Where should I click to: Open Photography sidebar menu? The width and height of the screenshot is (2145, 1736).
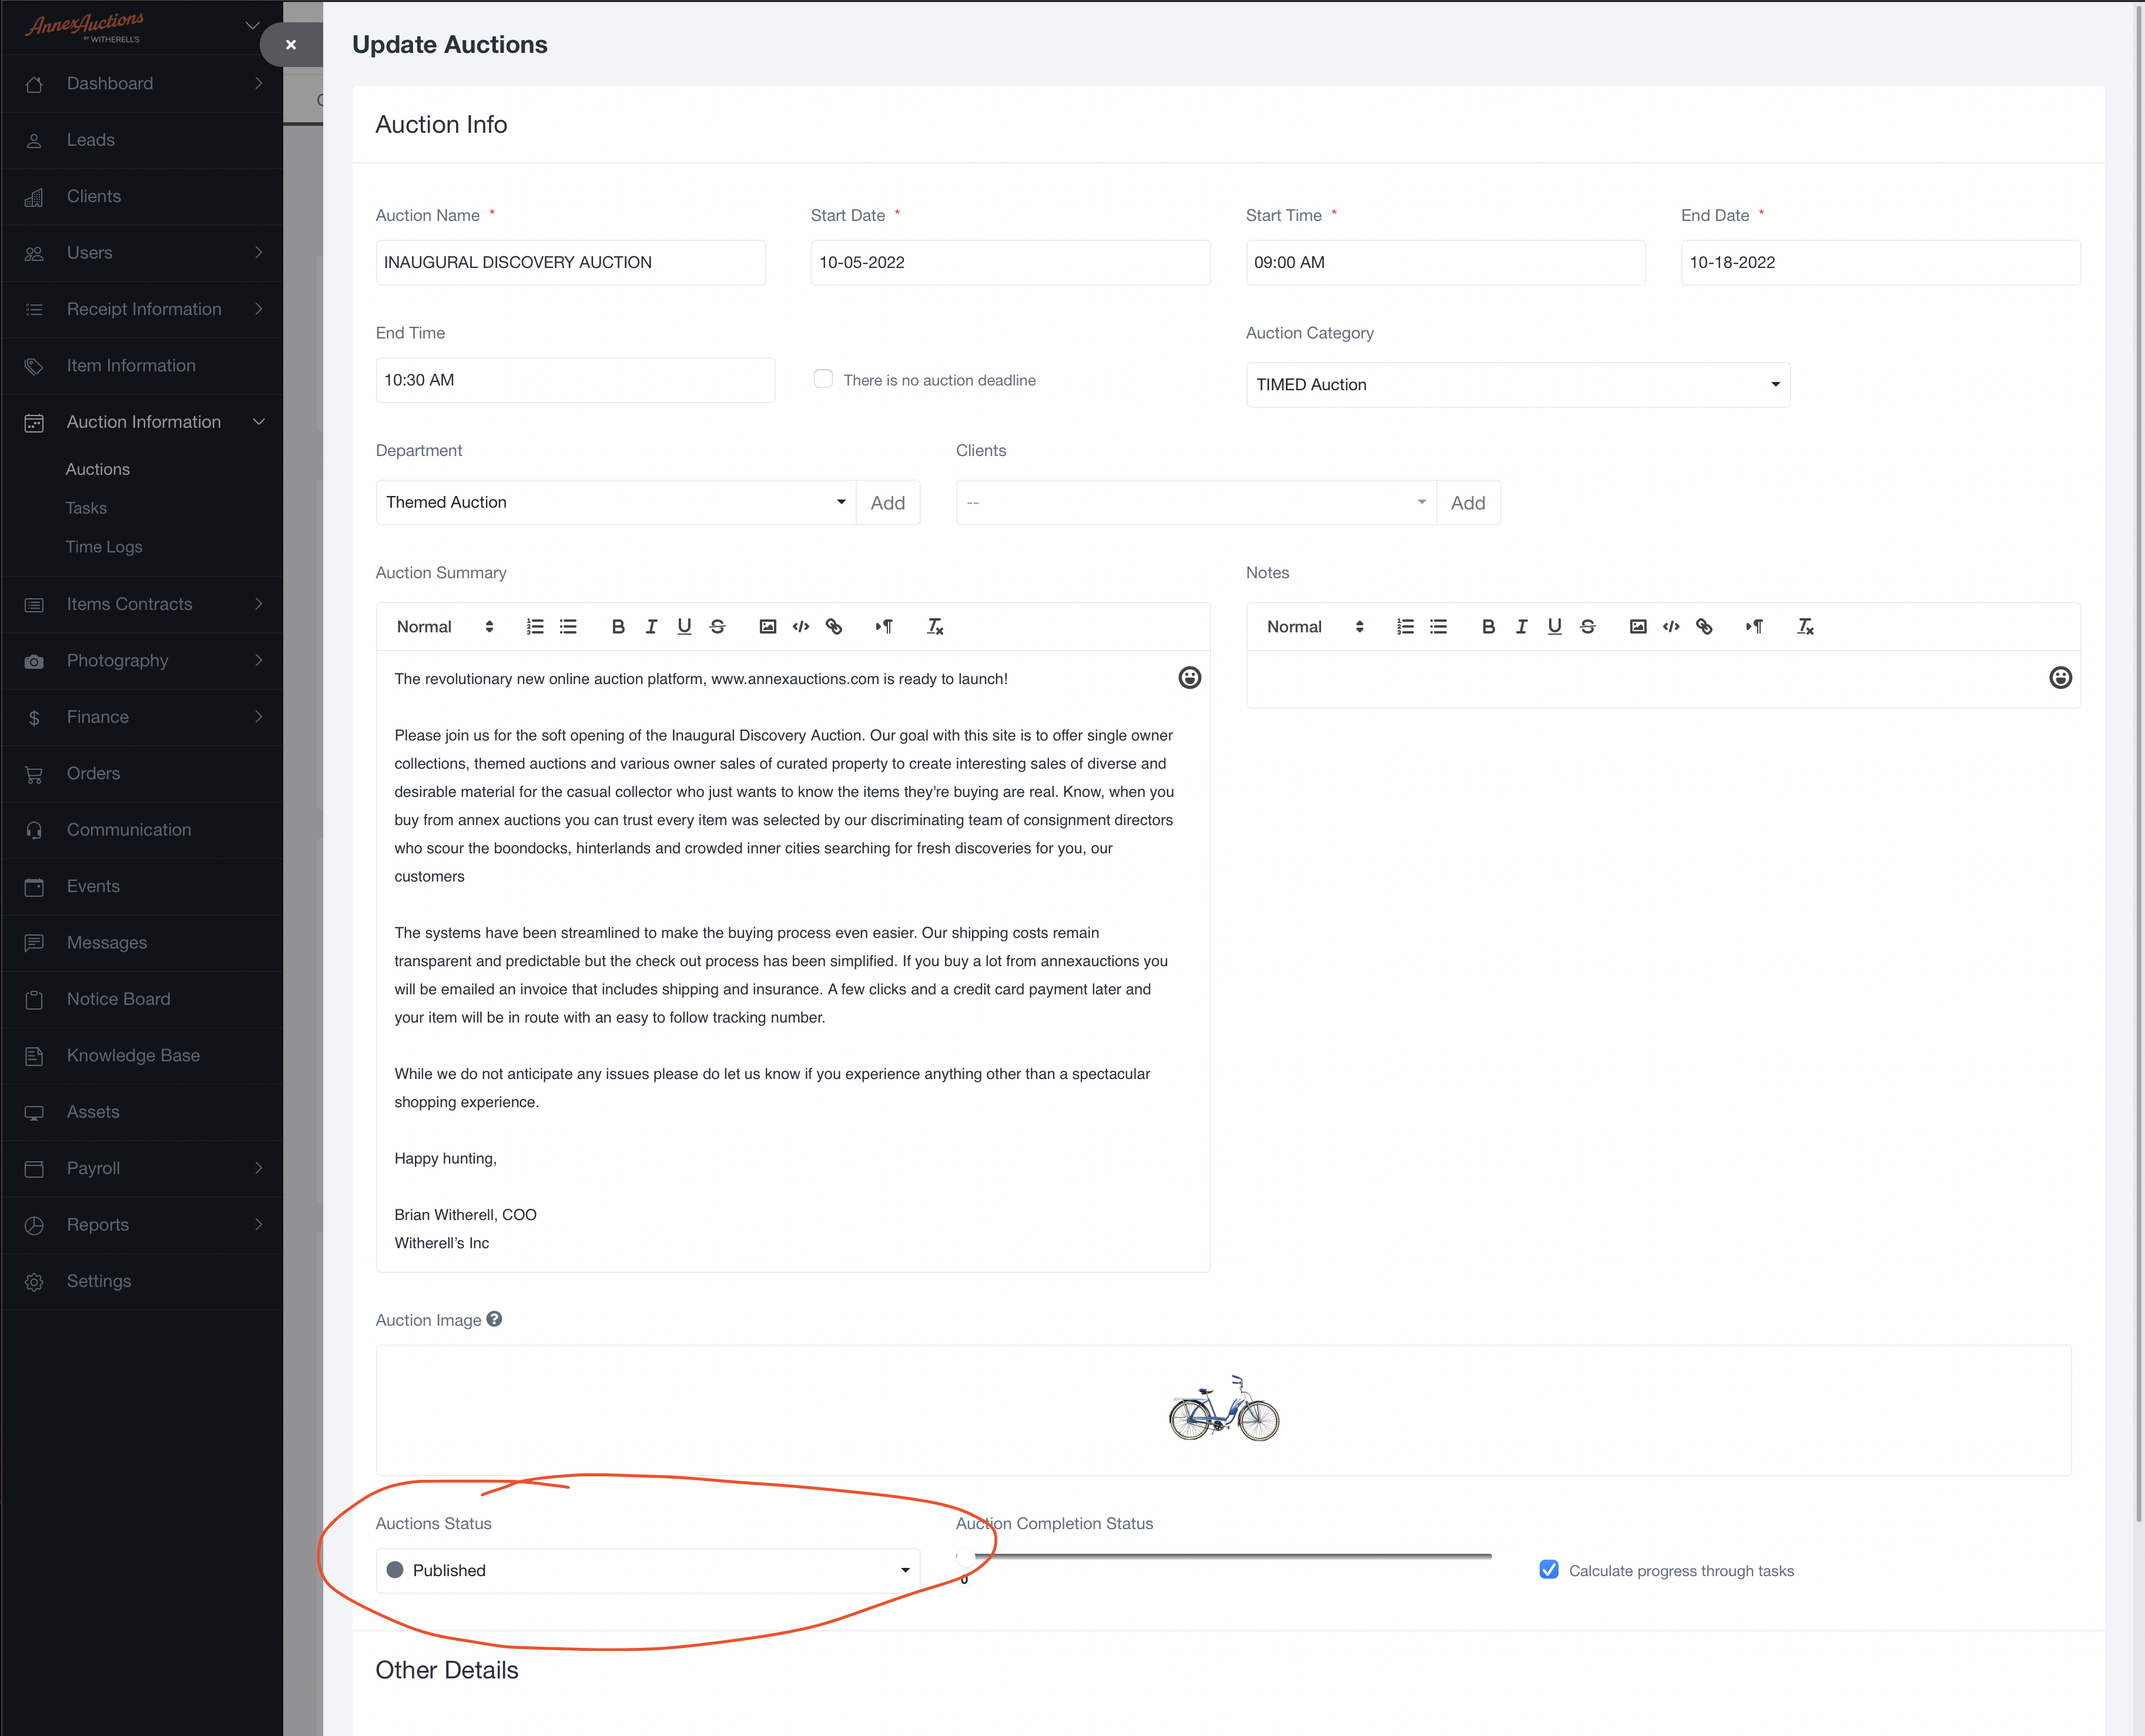pyautogui.click(x=117, y=661)
